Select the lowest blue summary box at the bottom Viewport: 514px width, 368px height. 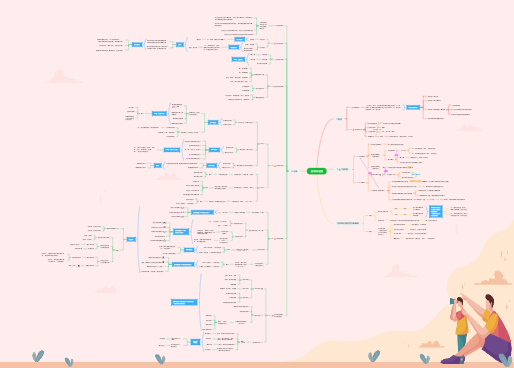tap(195, 342)
